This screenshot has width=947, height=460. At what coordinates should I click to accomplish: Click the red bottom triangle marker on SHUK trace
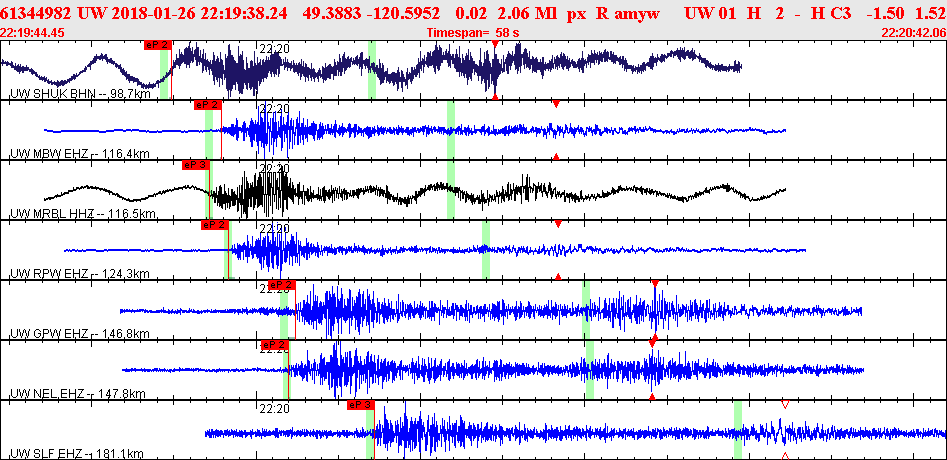coord(495,97)
